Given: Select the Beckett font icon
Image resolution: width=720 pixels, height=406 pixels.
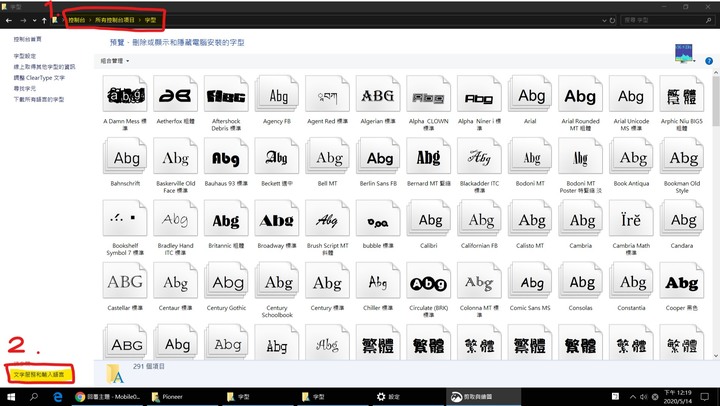Looking at the screenshot, I should (x=277, y=157).
